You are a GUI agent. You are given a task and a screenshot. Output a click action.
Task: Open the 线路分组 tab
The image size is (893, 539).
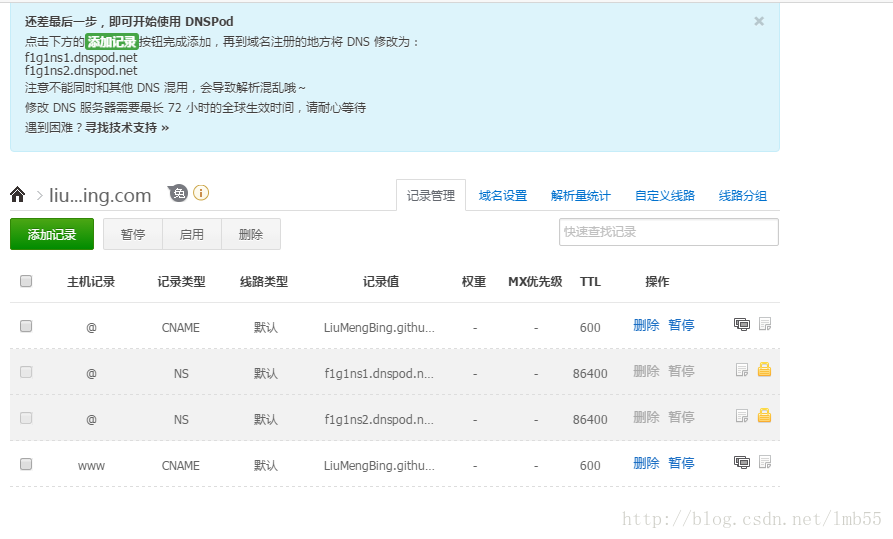743,195
